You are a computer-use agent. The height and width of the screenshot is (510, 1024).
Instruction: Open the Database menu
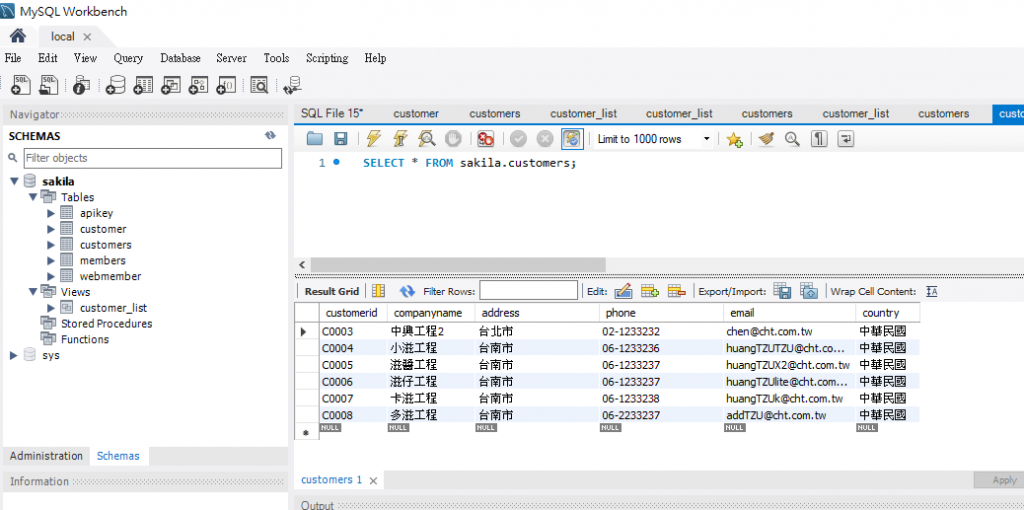click(x=180, y=58)
